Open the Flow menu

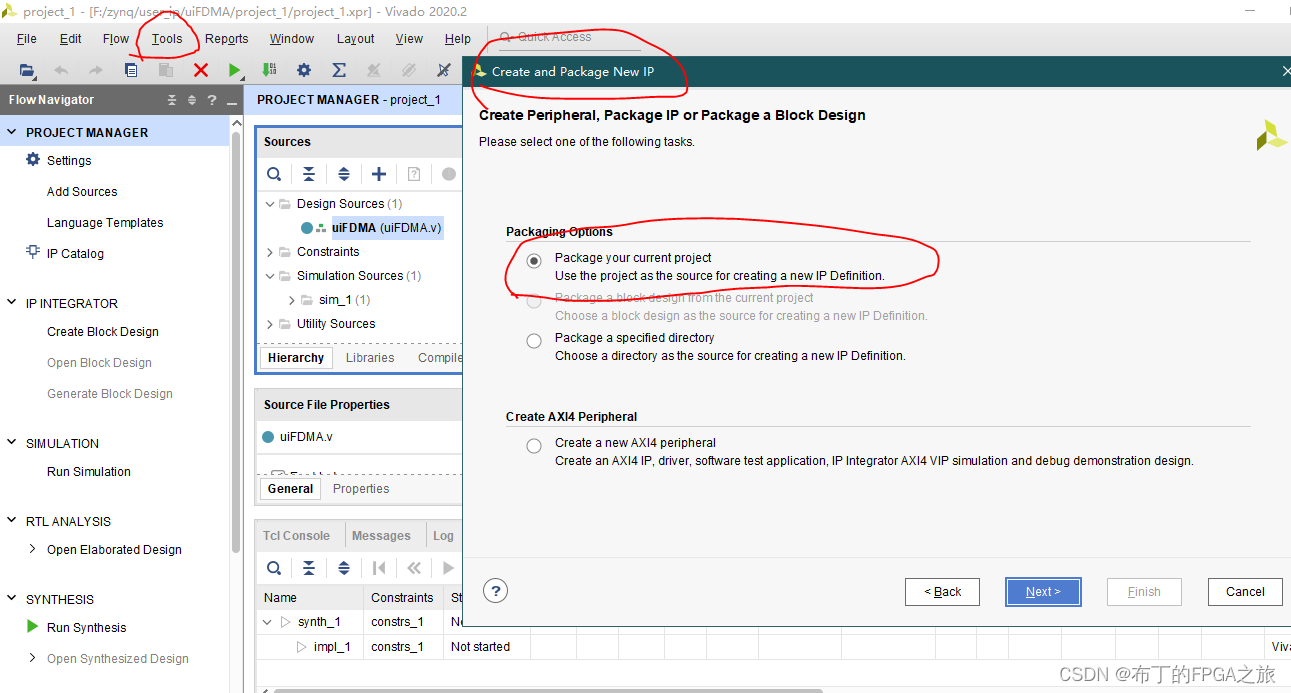tap(116, 39)
